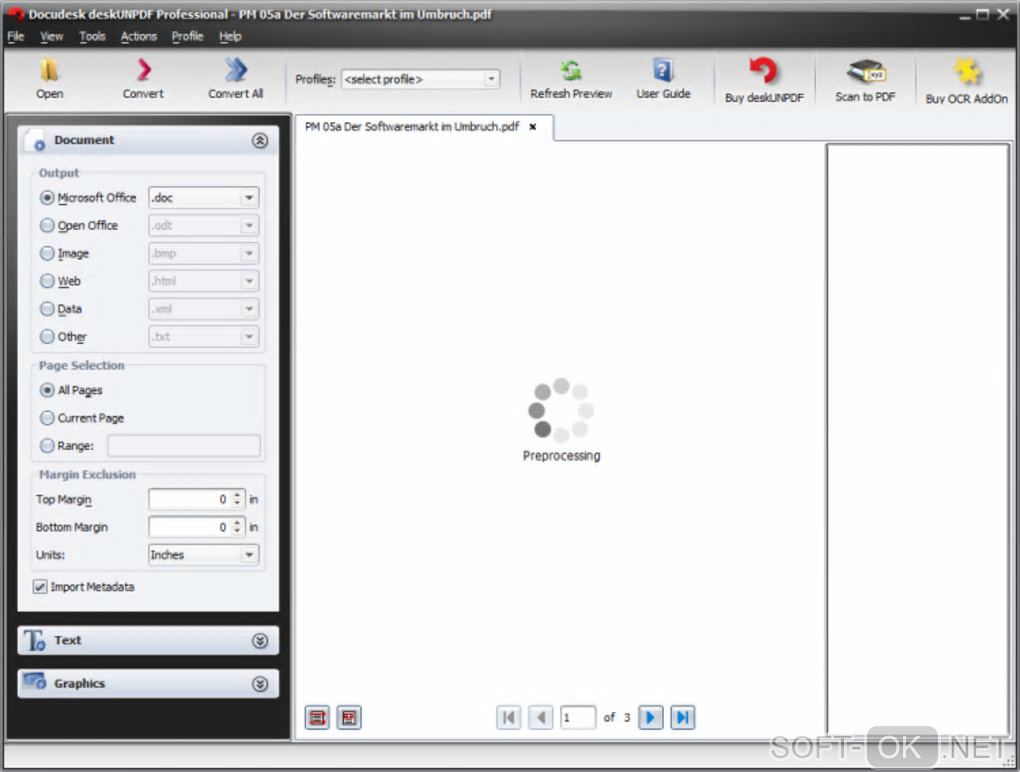Click the Convert All blue arrows icon
This screenshot has width=1020, height=772.
coord(235,70)
